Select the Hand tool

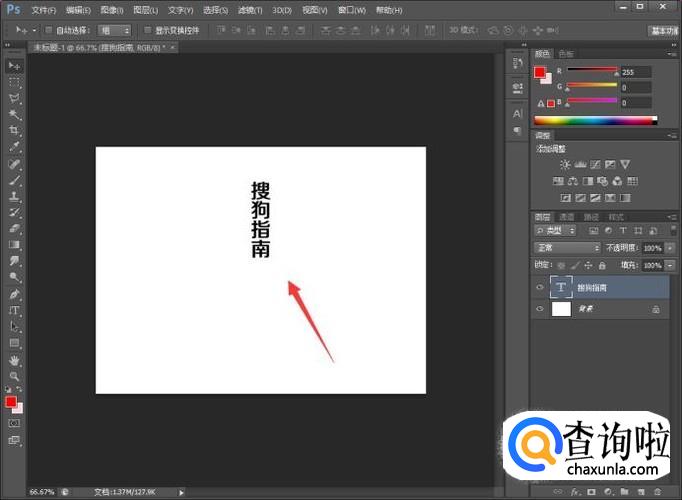coord(14,359)
